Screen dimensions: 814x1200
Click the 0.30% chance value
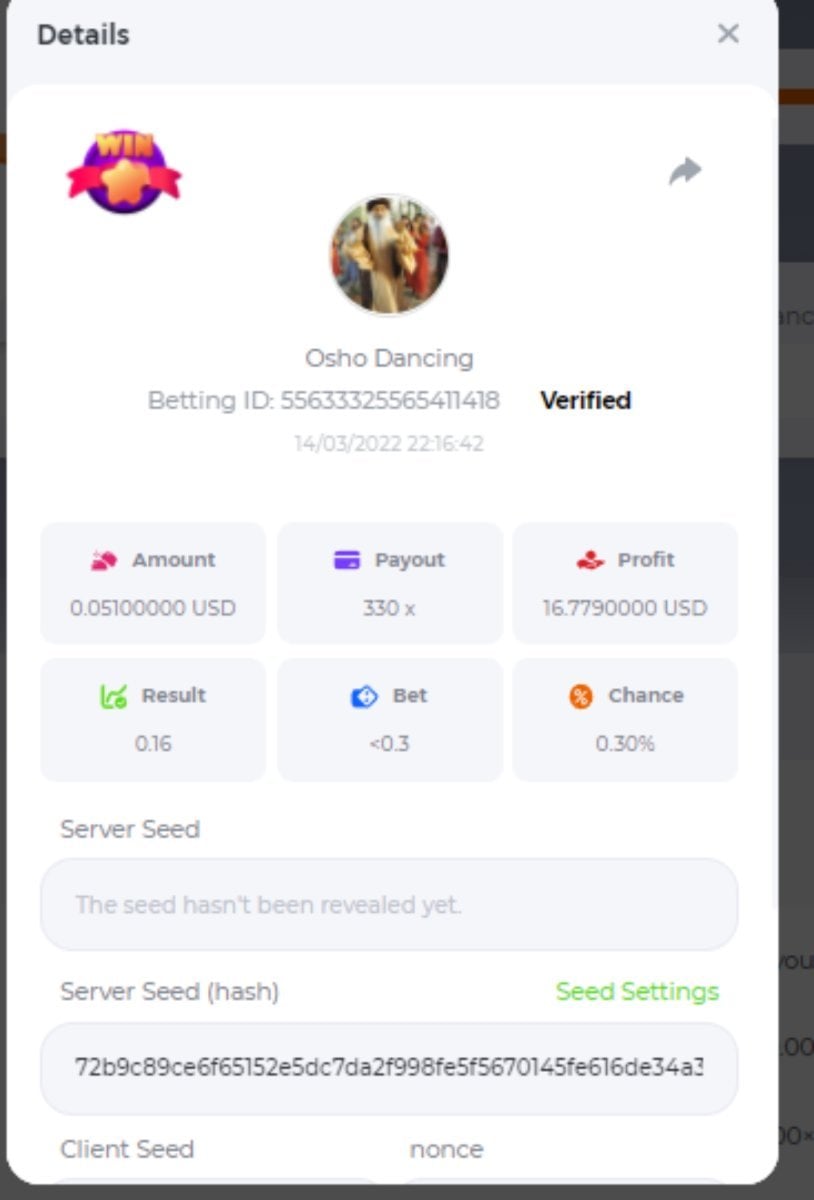(625, 743)
